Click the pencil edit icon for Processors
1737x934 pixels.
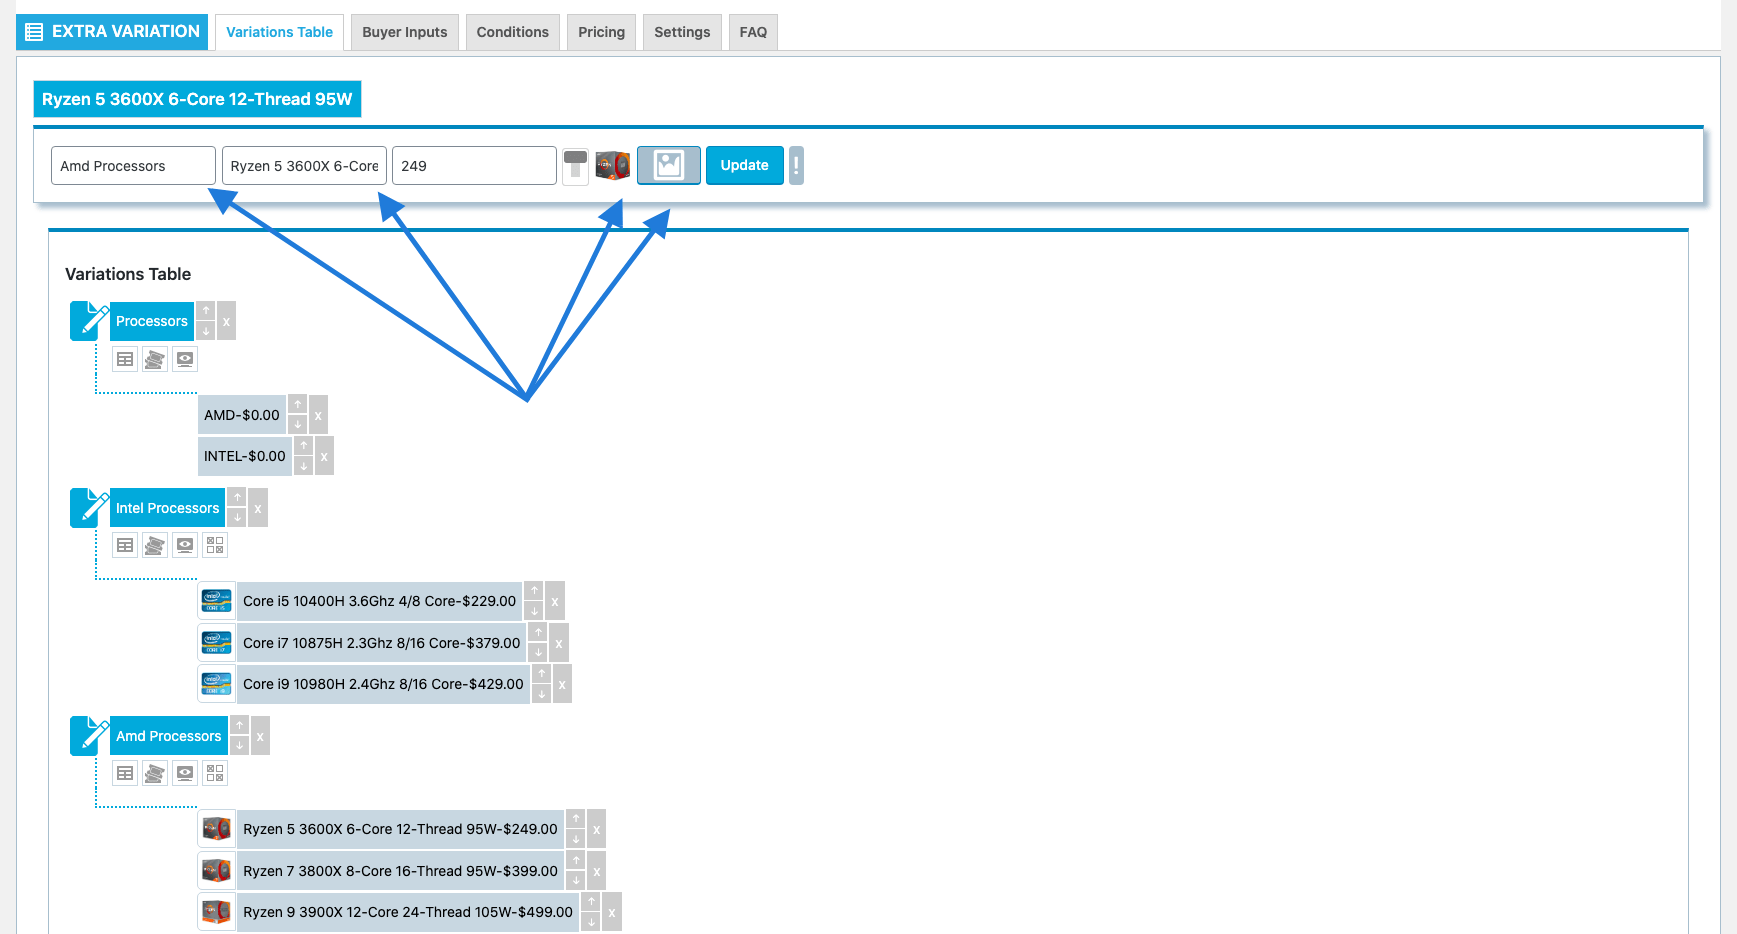pyautogui.click(x=90, y=321)
